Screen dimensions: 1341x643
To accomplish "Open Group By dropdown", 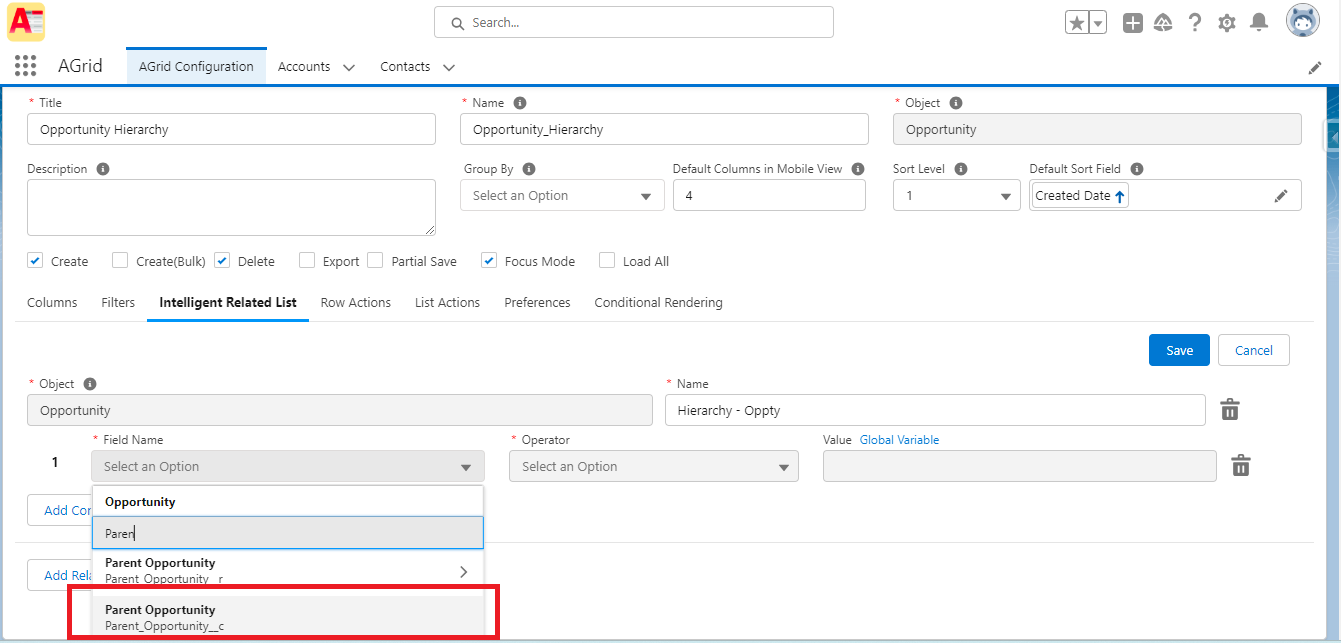I will [x=562, y=196].
